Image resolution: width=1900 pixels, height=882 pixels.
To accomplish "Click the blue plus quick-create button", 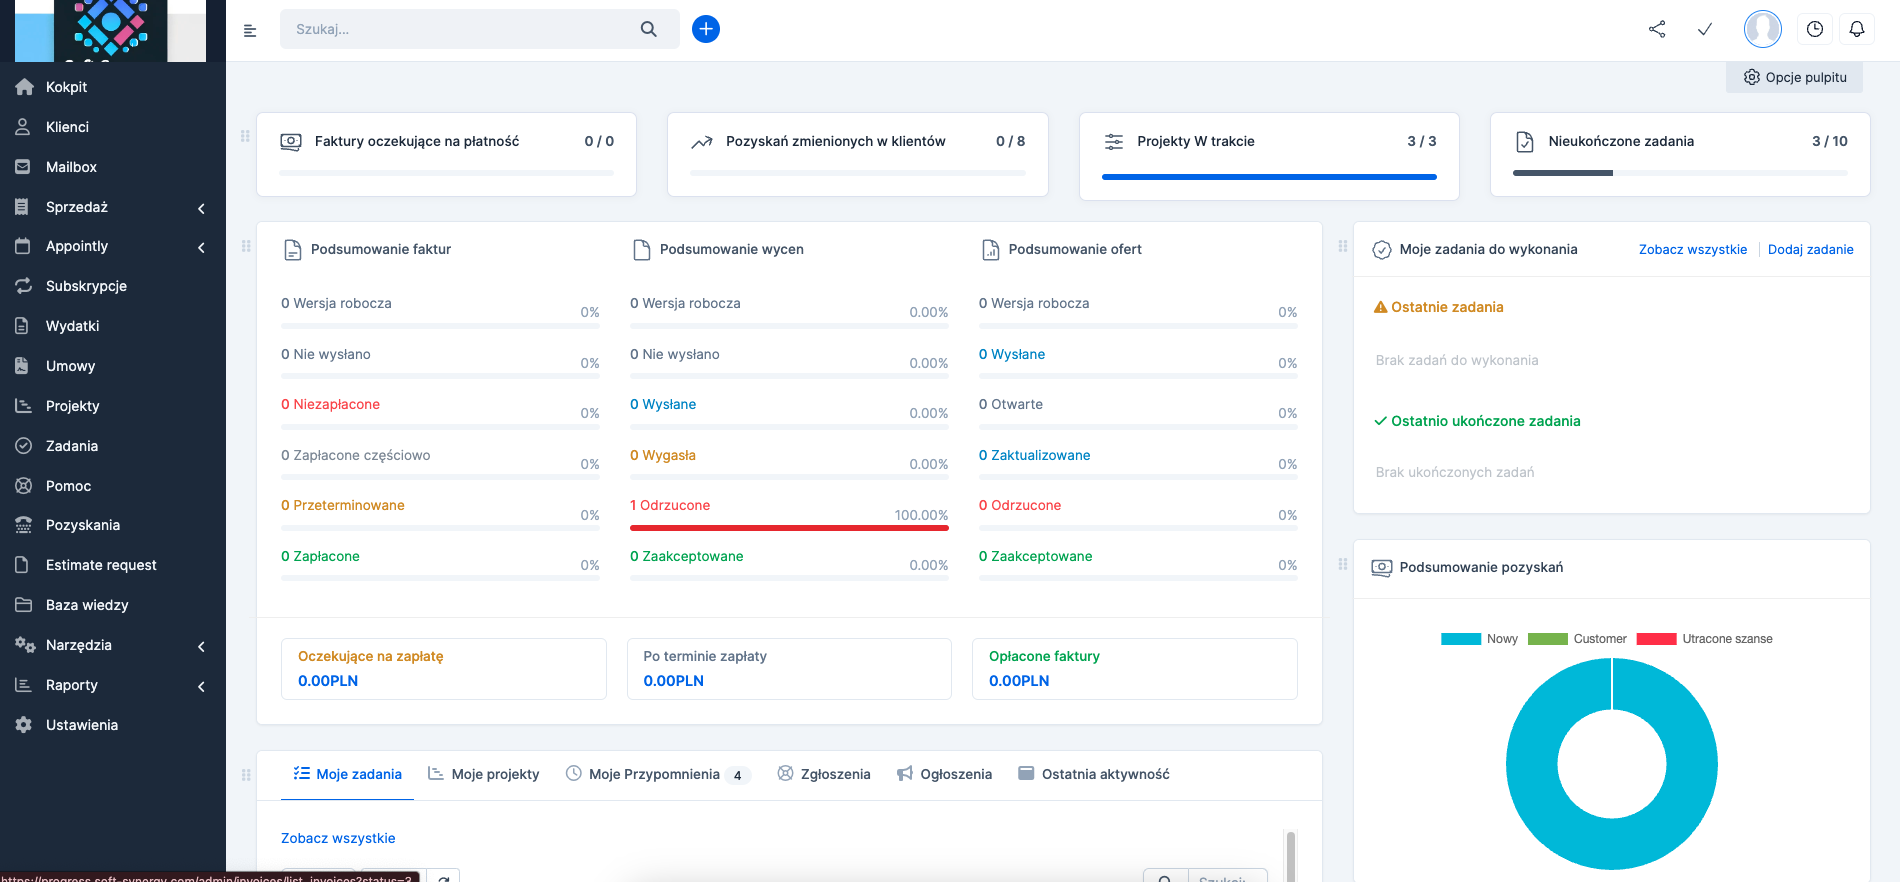I will (x=706, y=29).
